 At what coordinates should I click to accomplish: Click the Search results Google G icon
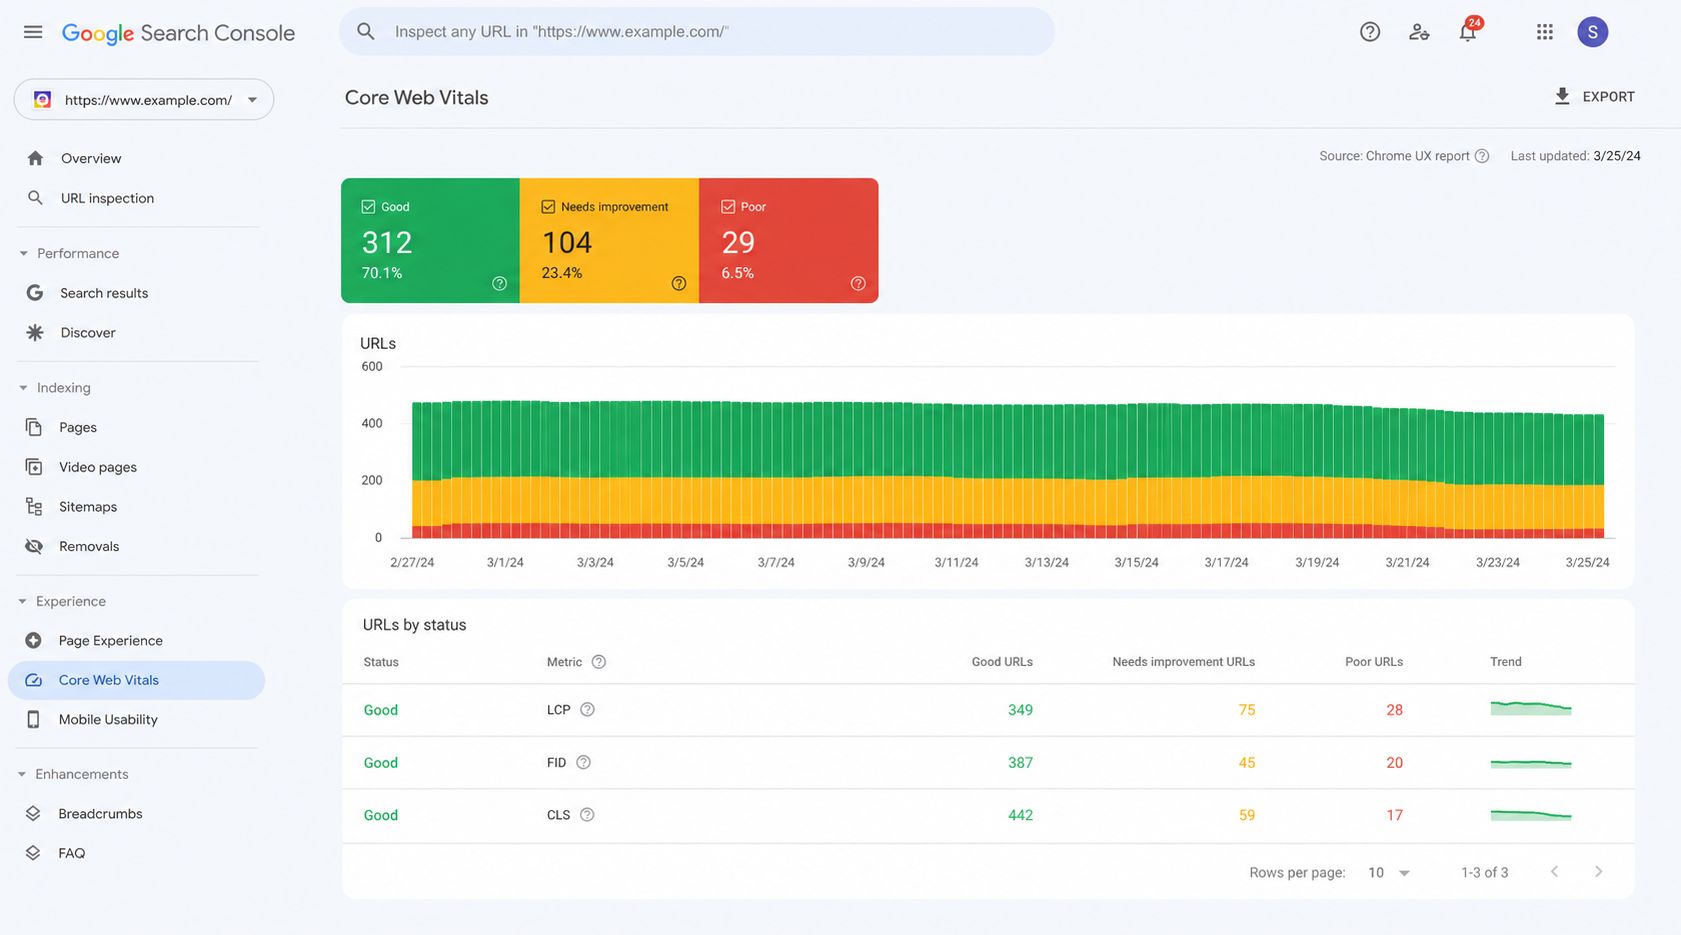coord(35,293)
